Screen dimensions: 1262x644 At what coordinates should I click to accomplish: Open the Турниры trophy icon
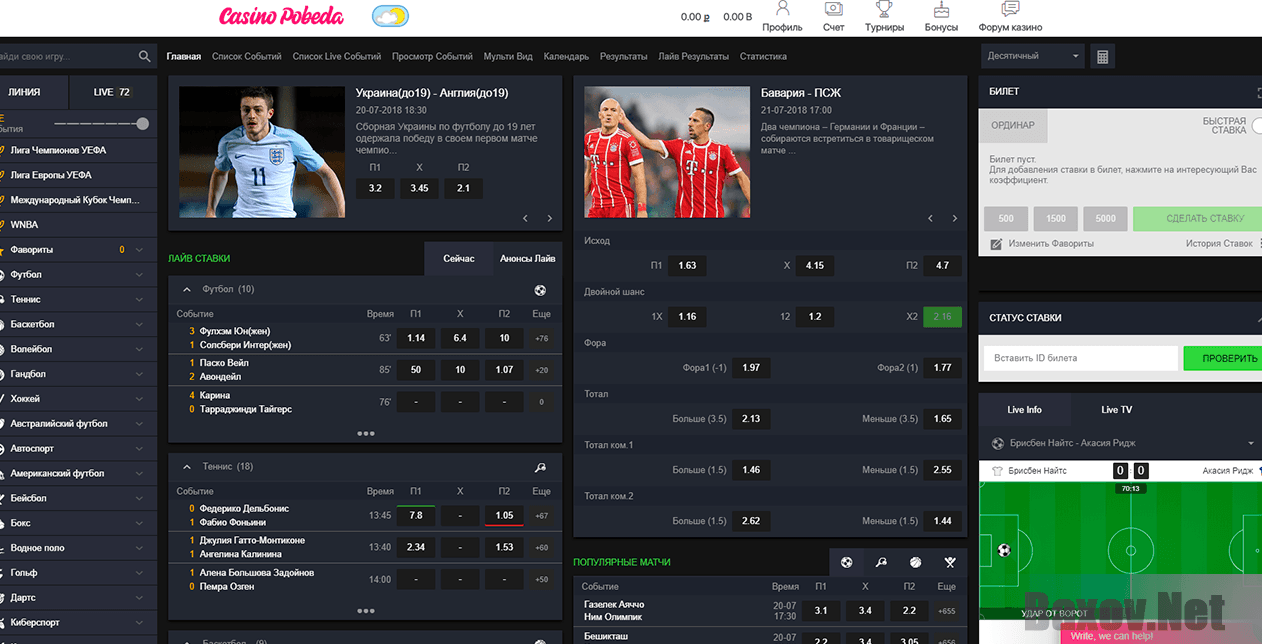coord(884,10)
